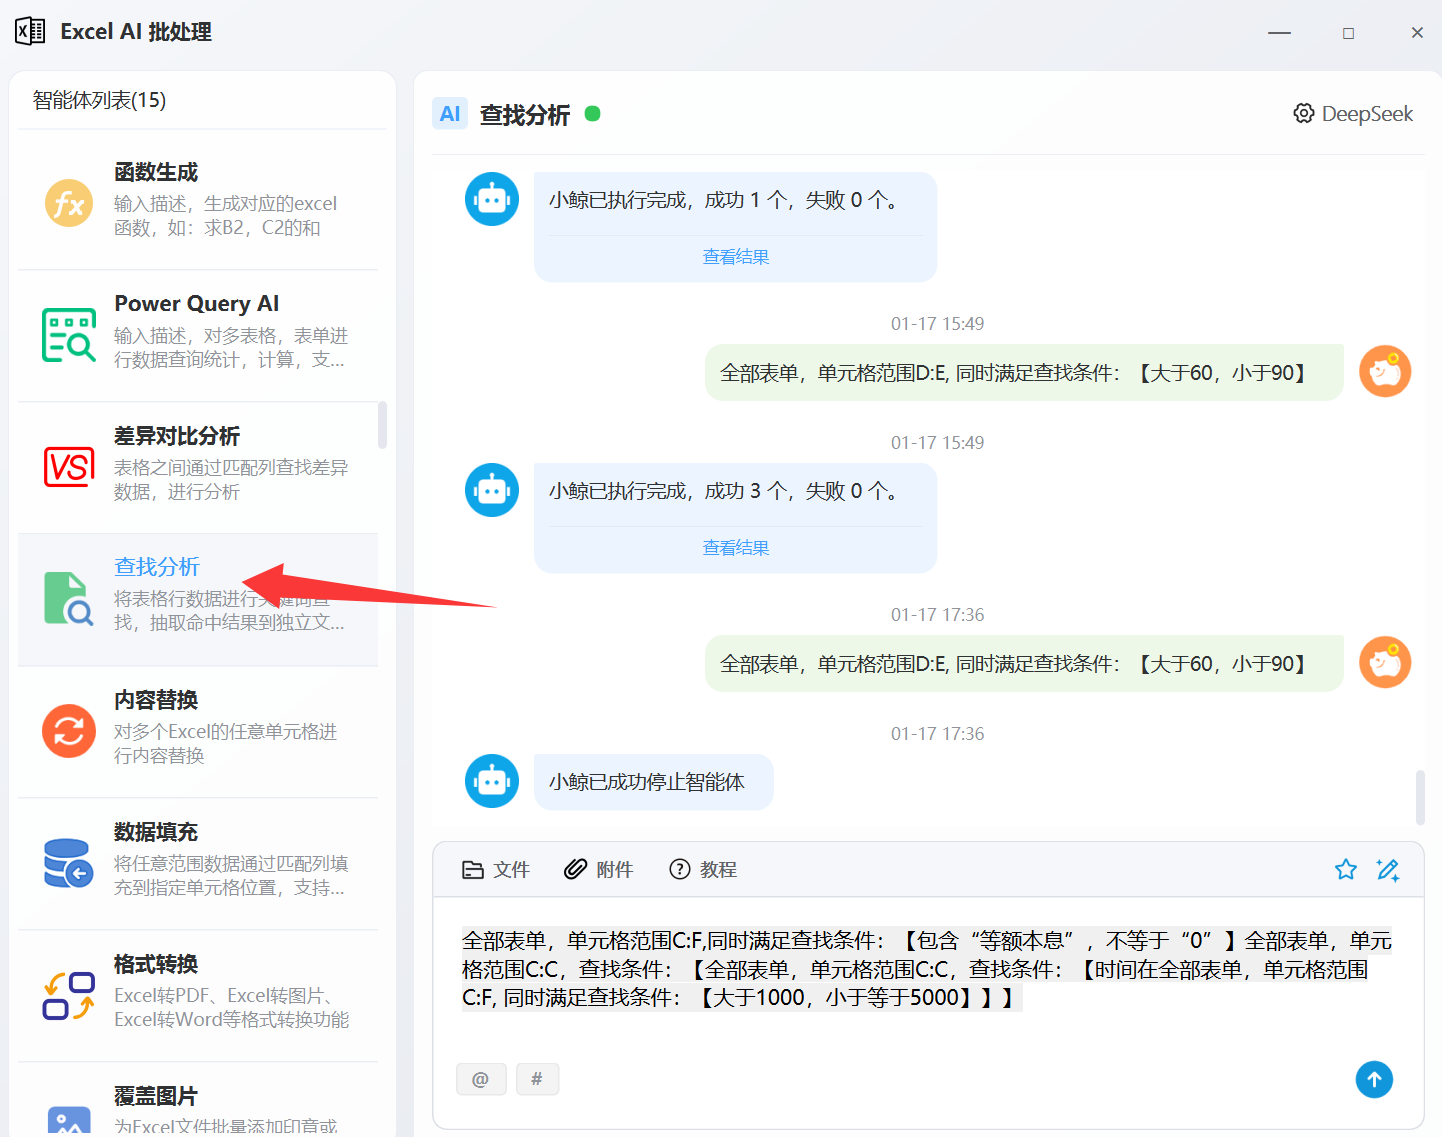Image resolution: width=1442 pixels, height=1137 pixels.
Task: Click the 覆盖图片 image icon
Action: coord(69,1122)
